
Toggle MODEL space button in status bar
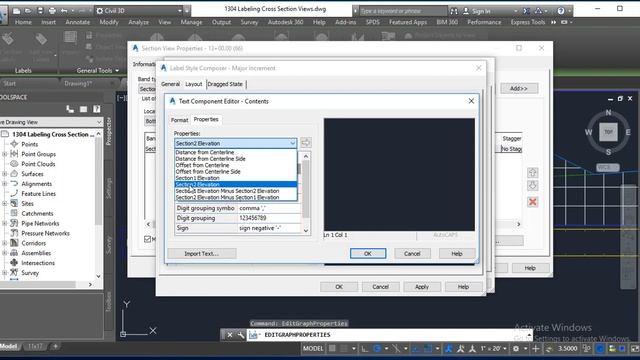[x=313, y=349]
